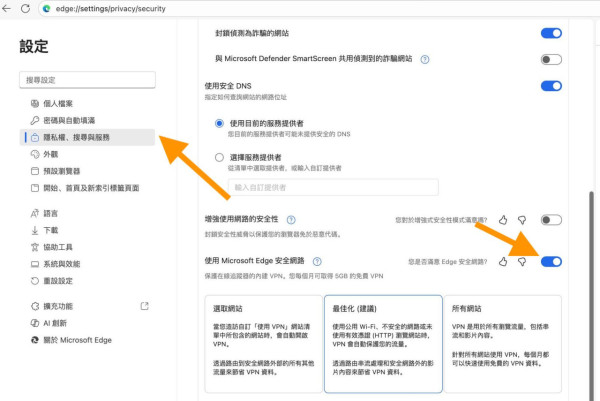600x401 pixels.
Task: Open 系統與效能 settings section
Action: pyautogui.click(x=87, y=264)
